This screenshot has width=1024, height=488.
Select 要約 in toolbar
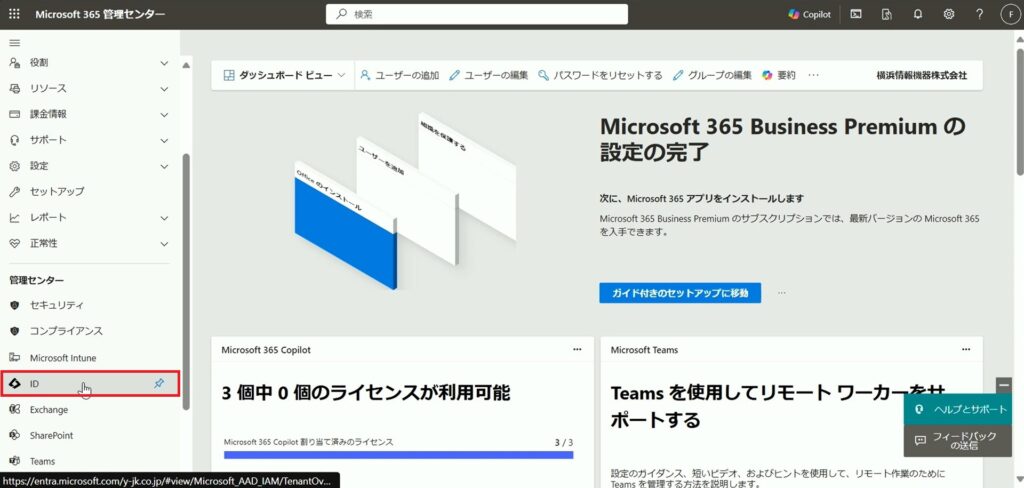coord(779,75)
